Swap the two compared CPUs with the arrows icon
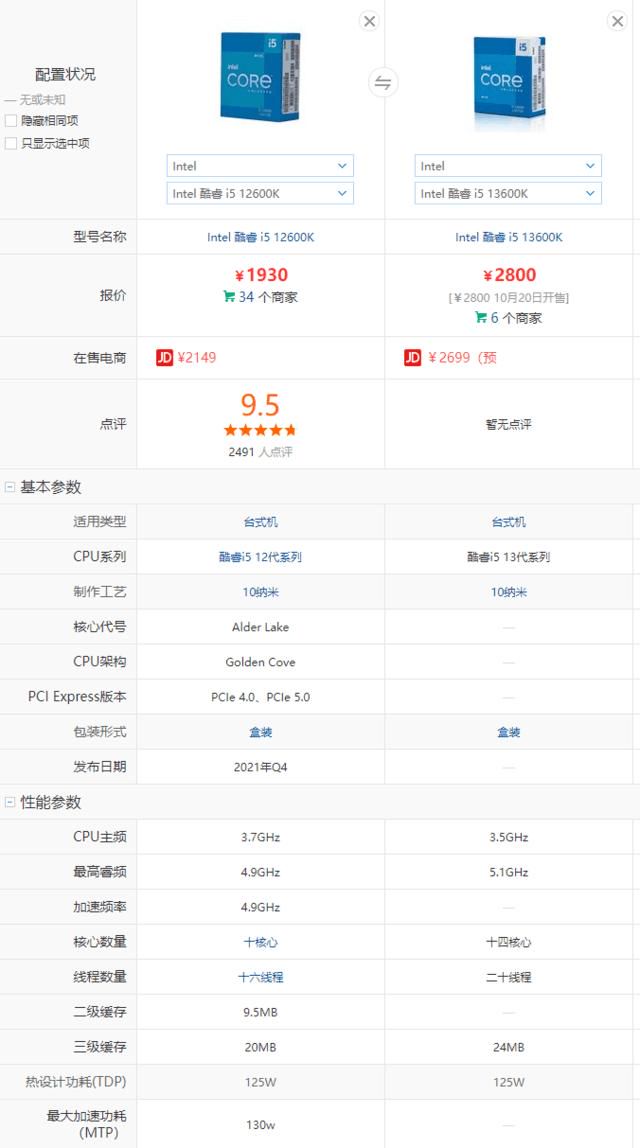Viewport: 640px width, 1148px height. tap(383, 82)
